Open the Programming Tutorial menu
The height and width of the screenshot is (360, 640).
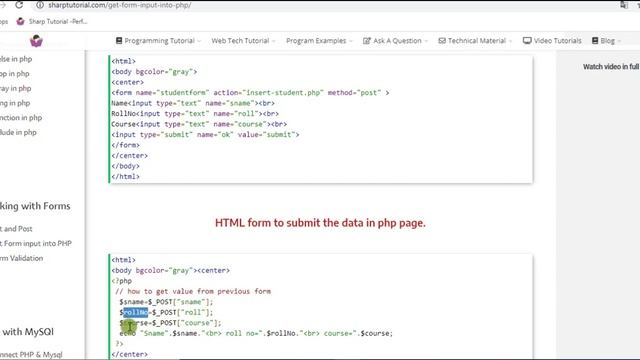(x=159, y=41)
